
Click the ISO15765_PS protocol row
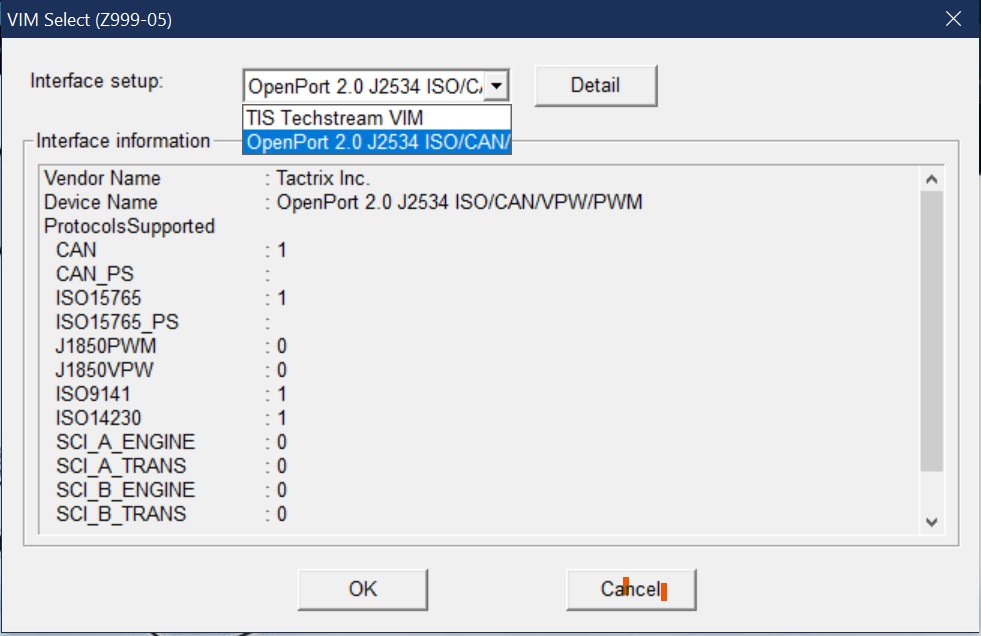[117, 322]
